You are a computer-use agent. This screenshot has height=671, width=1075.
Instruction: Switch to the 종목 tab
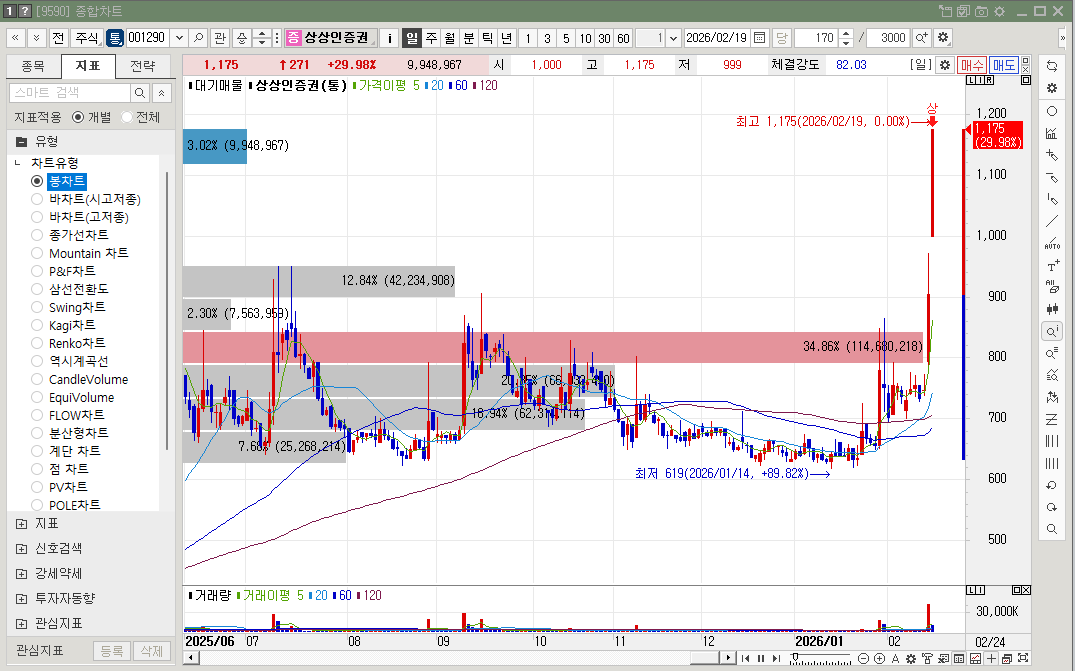click(33, 66)
